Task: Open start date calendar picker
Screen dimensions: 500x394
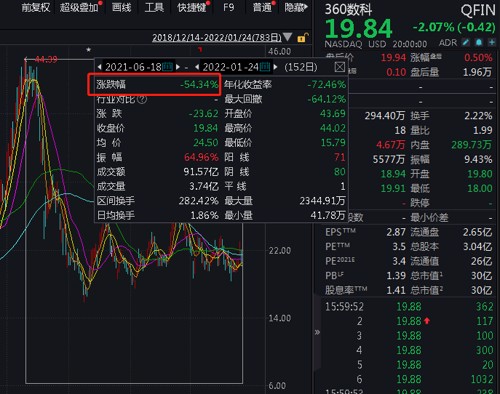Action: (x=167, y=67)
